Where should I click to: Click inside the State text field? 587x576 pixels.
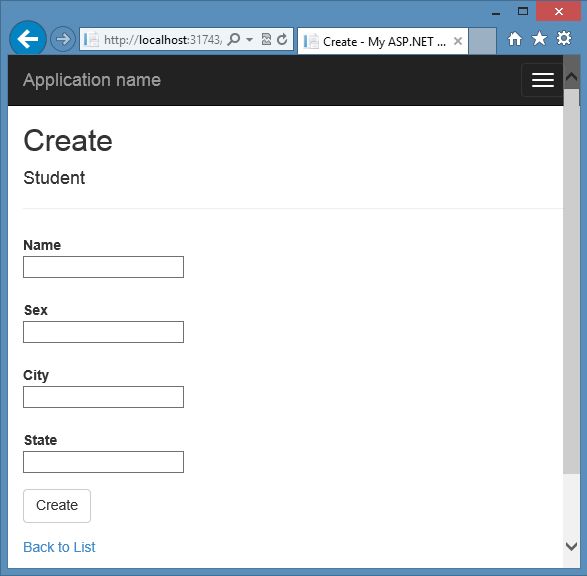coord(103,462)
